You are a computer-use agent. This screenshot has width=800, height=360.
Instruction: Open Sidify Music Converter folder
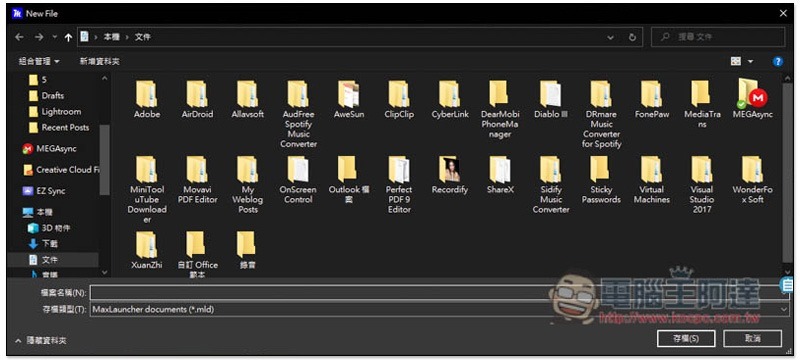tap(551, 185)
